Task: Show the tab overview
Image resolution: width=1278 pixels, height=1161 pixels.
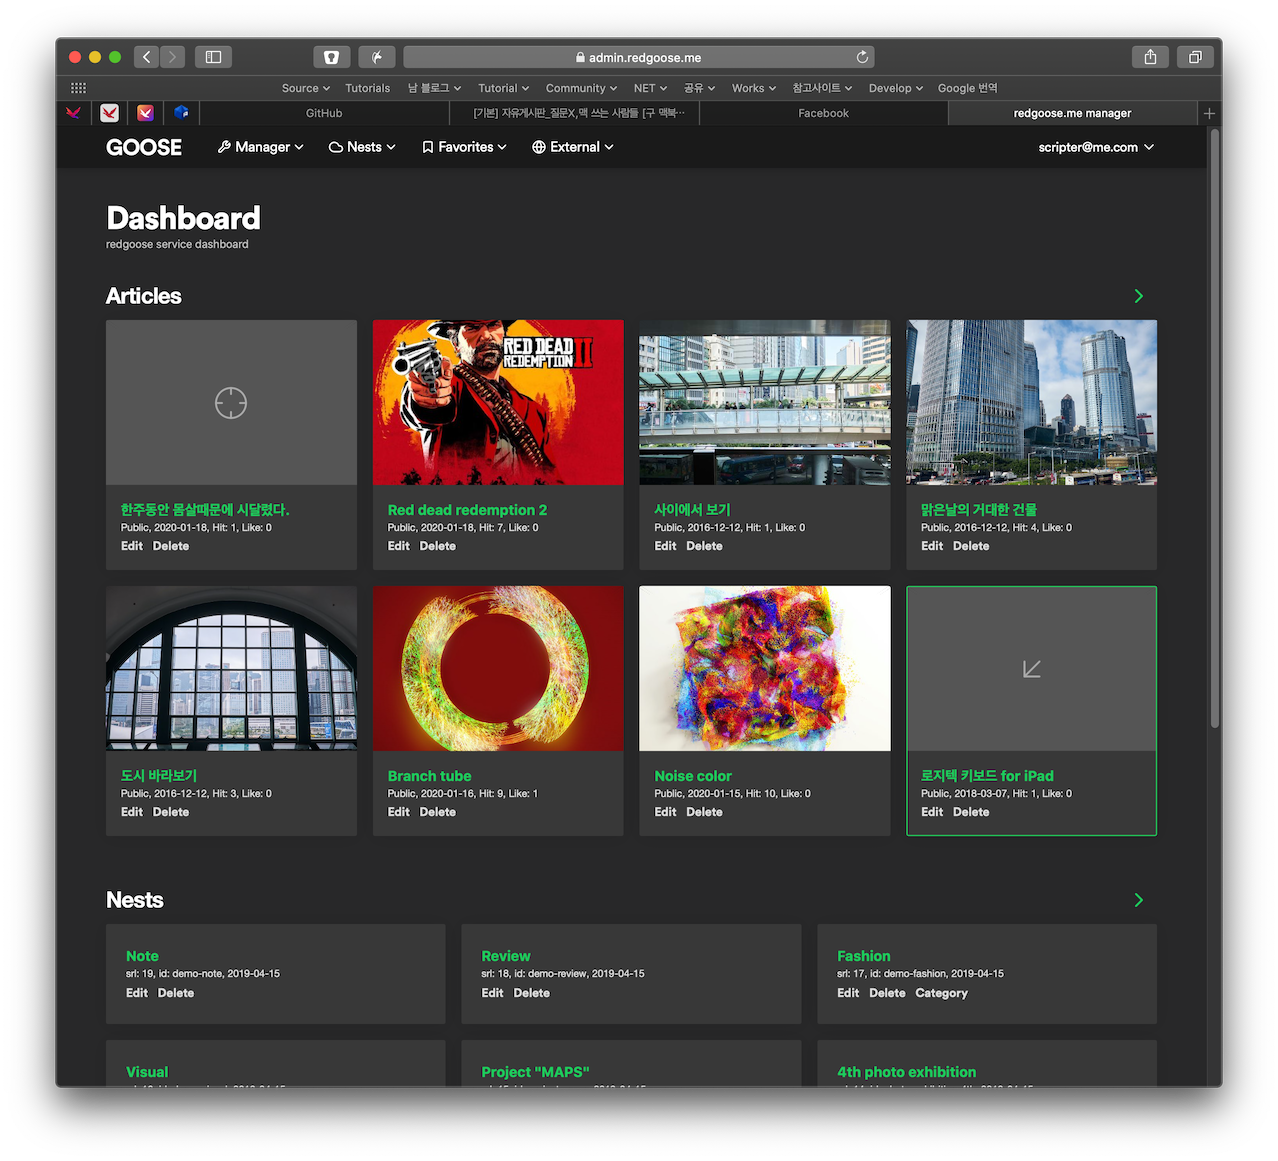Action: [1194, 57]
